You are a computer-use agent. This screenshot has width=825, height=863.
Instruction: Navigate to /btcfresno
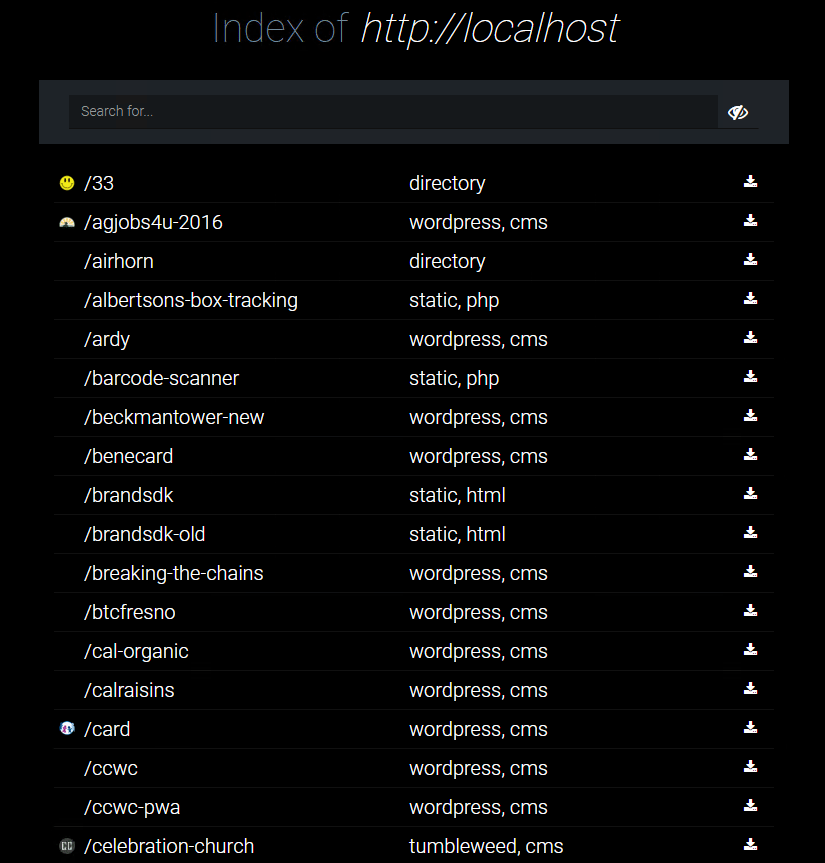click(129, 613)
